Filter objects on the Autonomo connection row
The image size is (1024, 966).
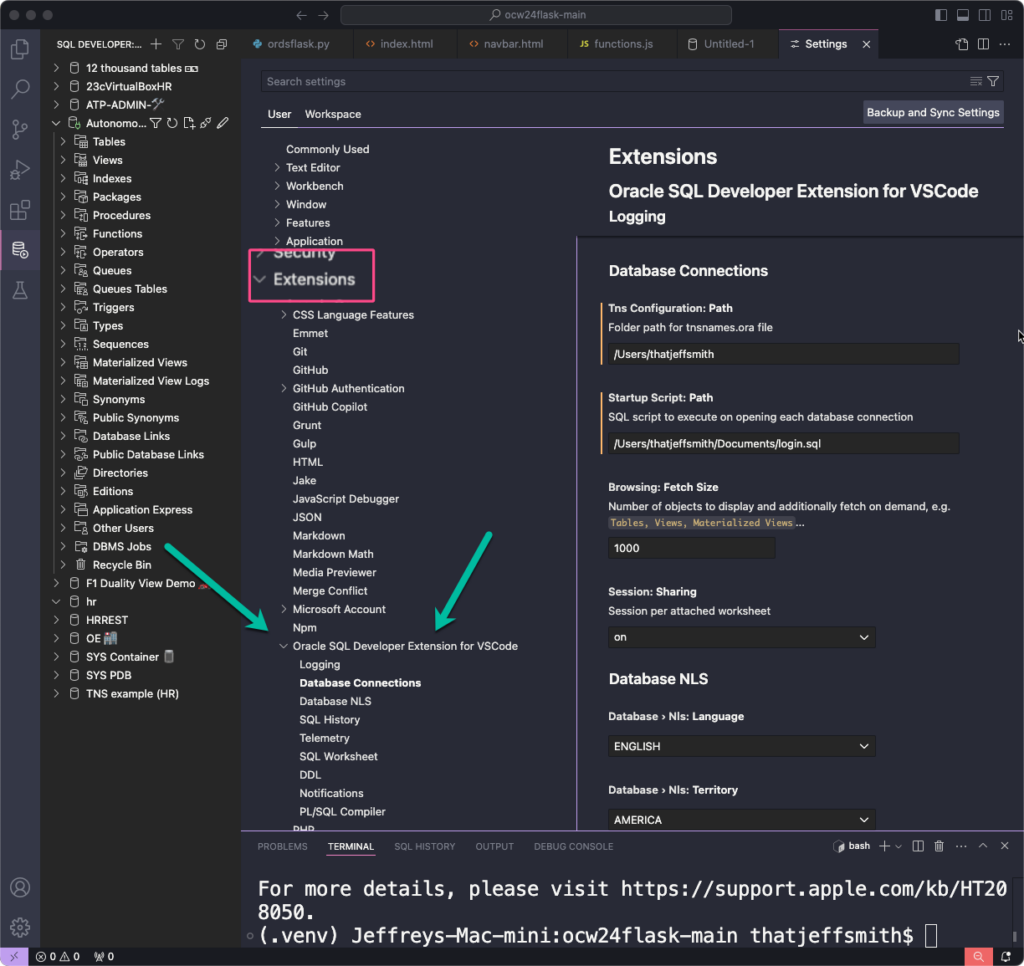(155, 123)
